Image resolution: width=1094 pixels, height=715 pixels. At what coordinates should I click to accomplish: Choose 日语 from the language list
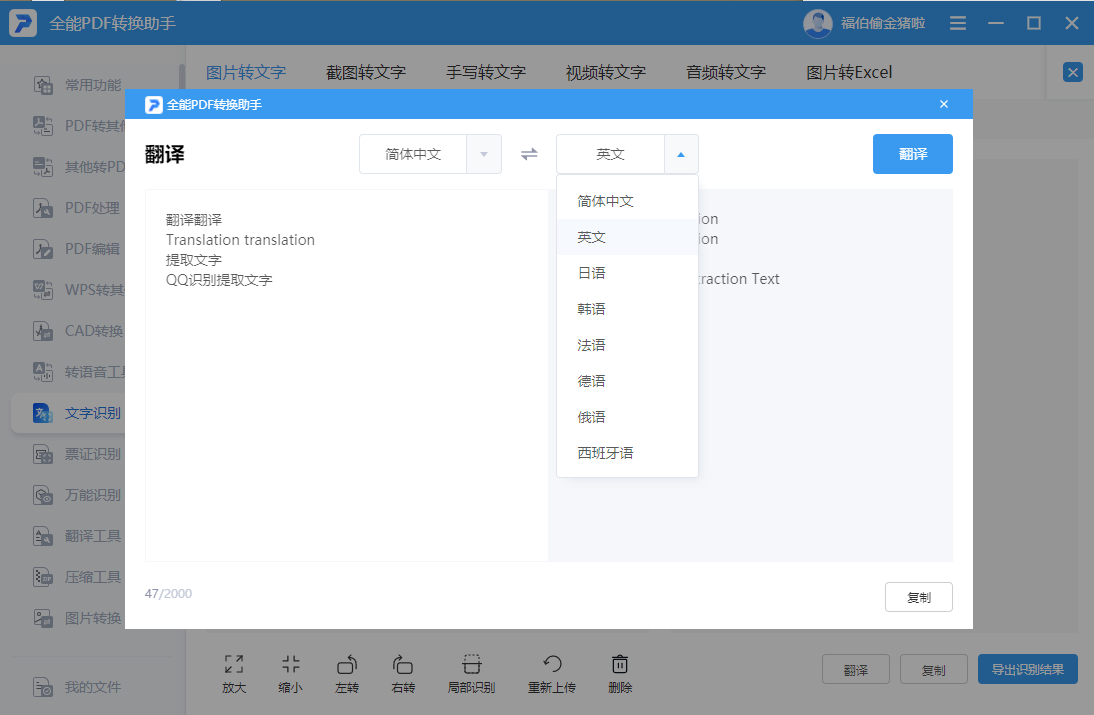coord(627,273)
